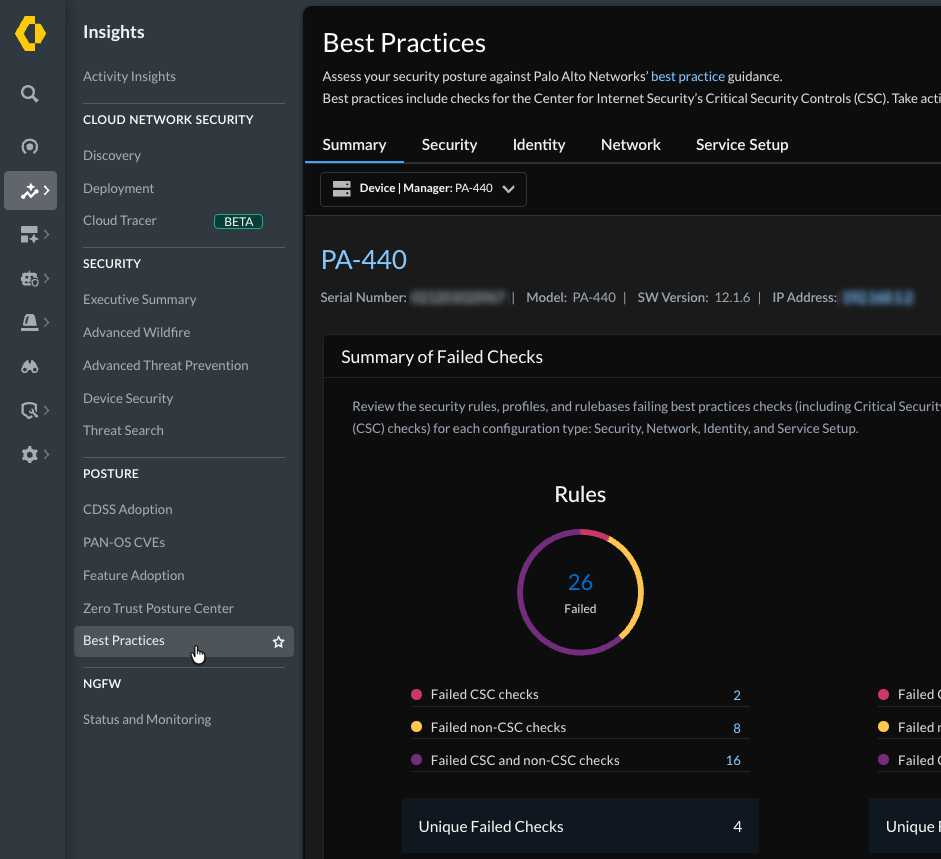
Task: Expand chevron beside settings gear icon
Action: click(x=47, y=454)
